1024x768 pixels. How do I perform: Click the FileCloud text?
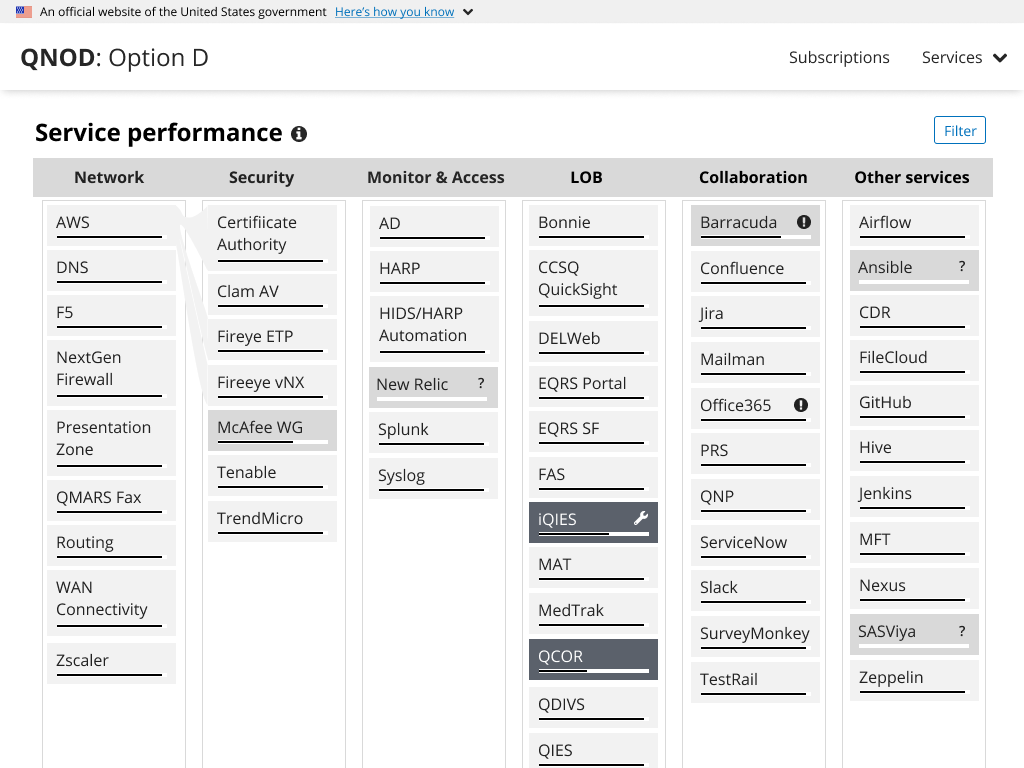click(x=893, y=357)
